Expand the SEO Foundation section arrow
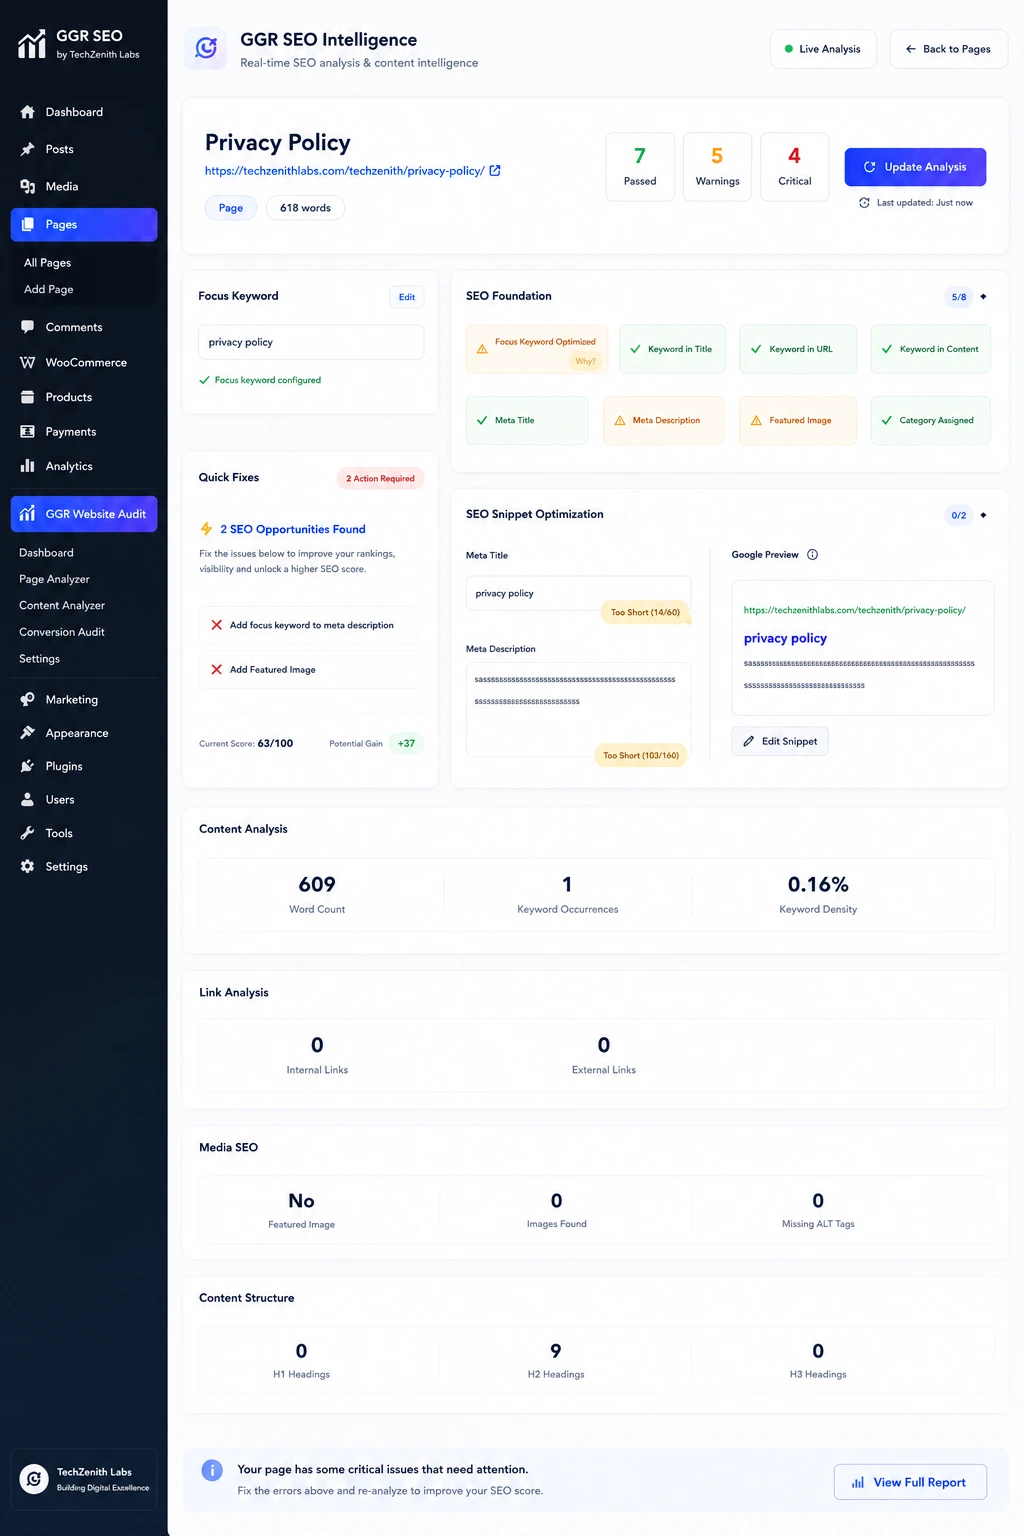The height and width of the screenshot is (1536, 1024). tap(984, 297)
